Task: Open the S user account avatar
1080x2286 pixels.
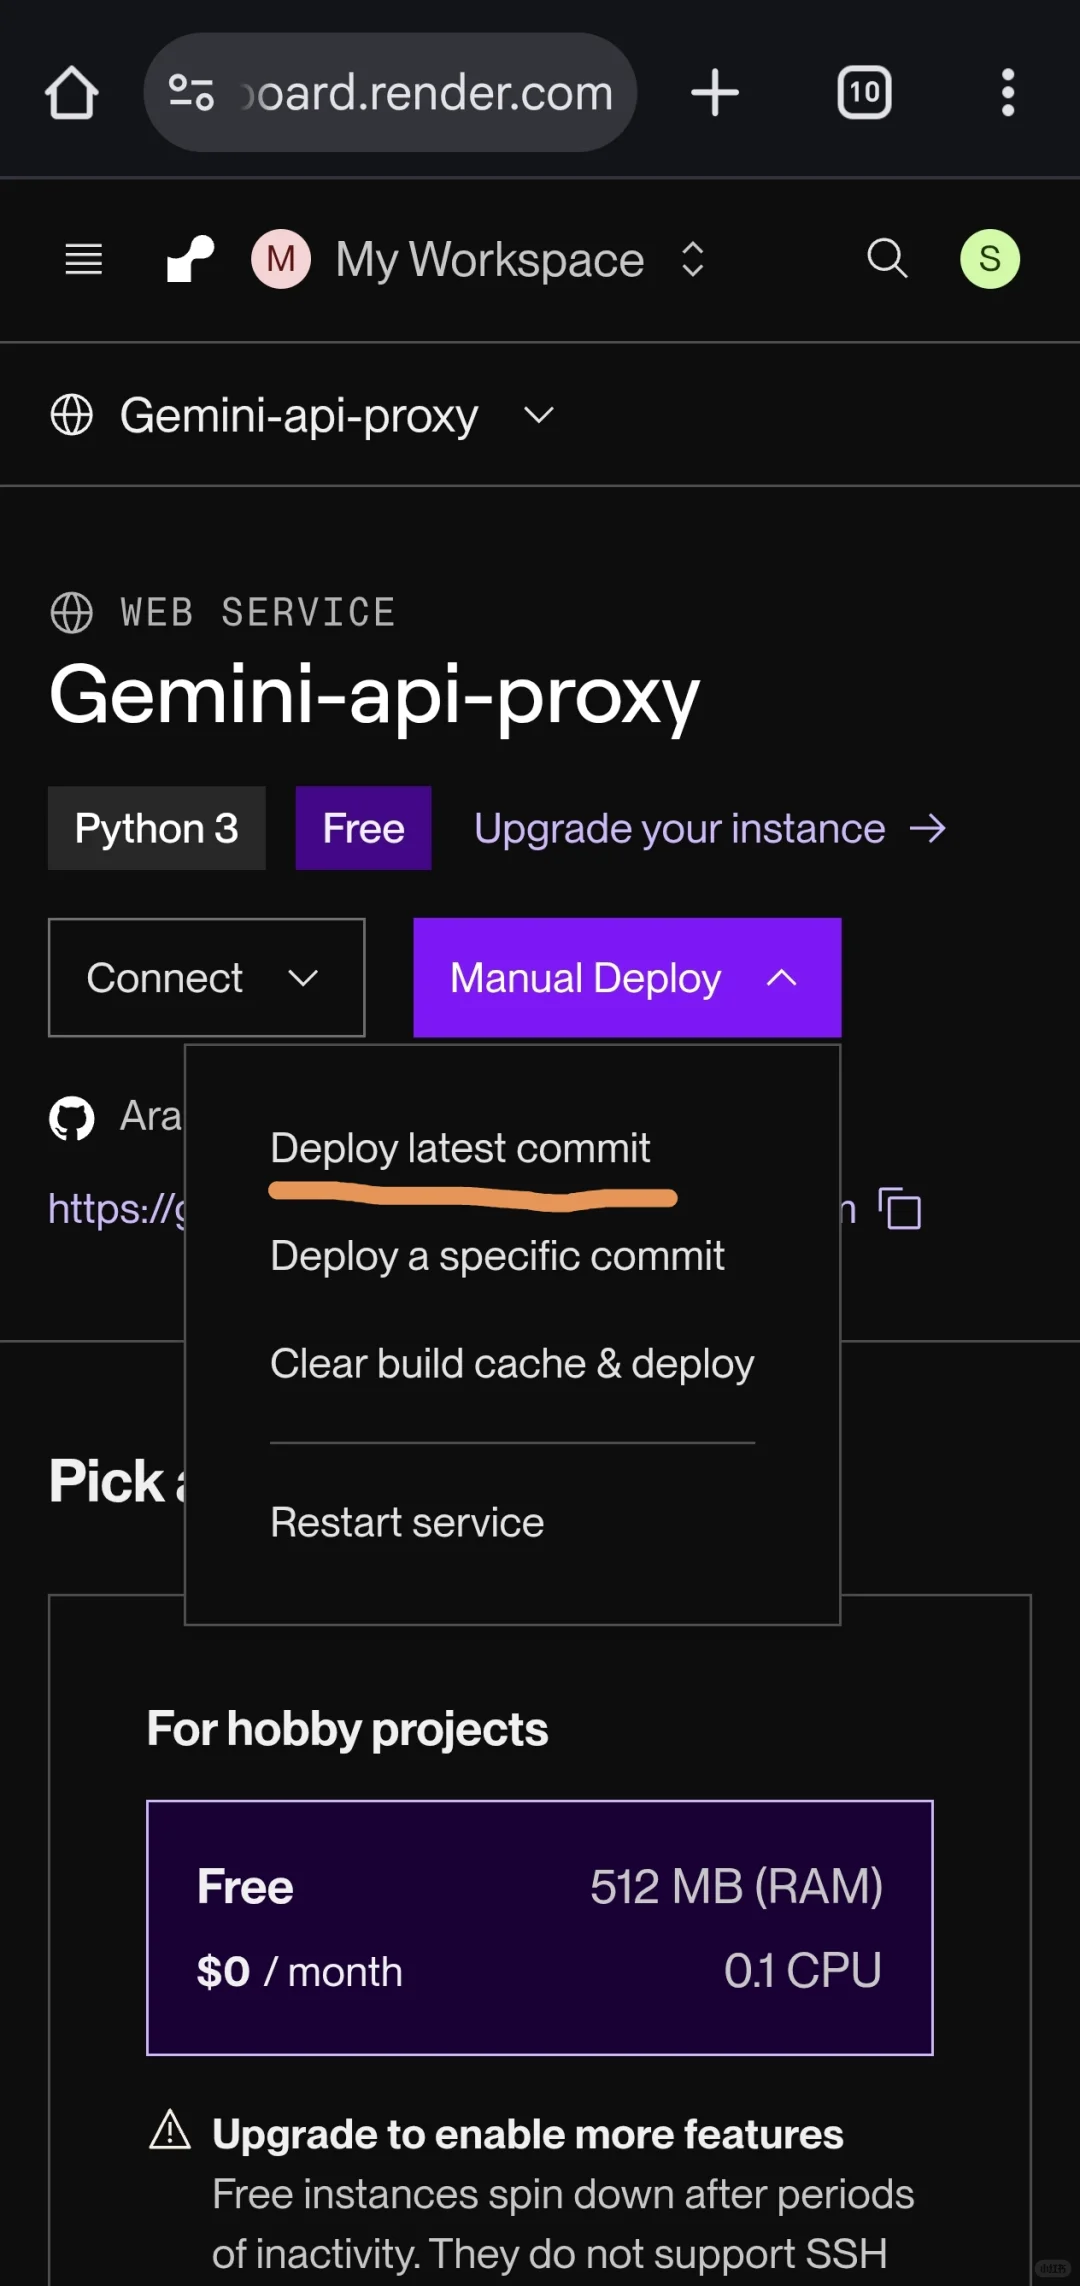Action: [x=990, y=259]
